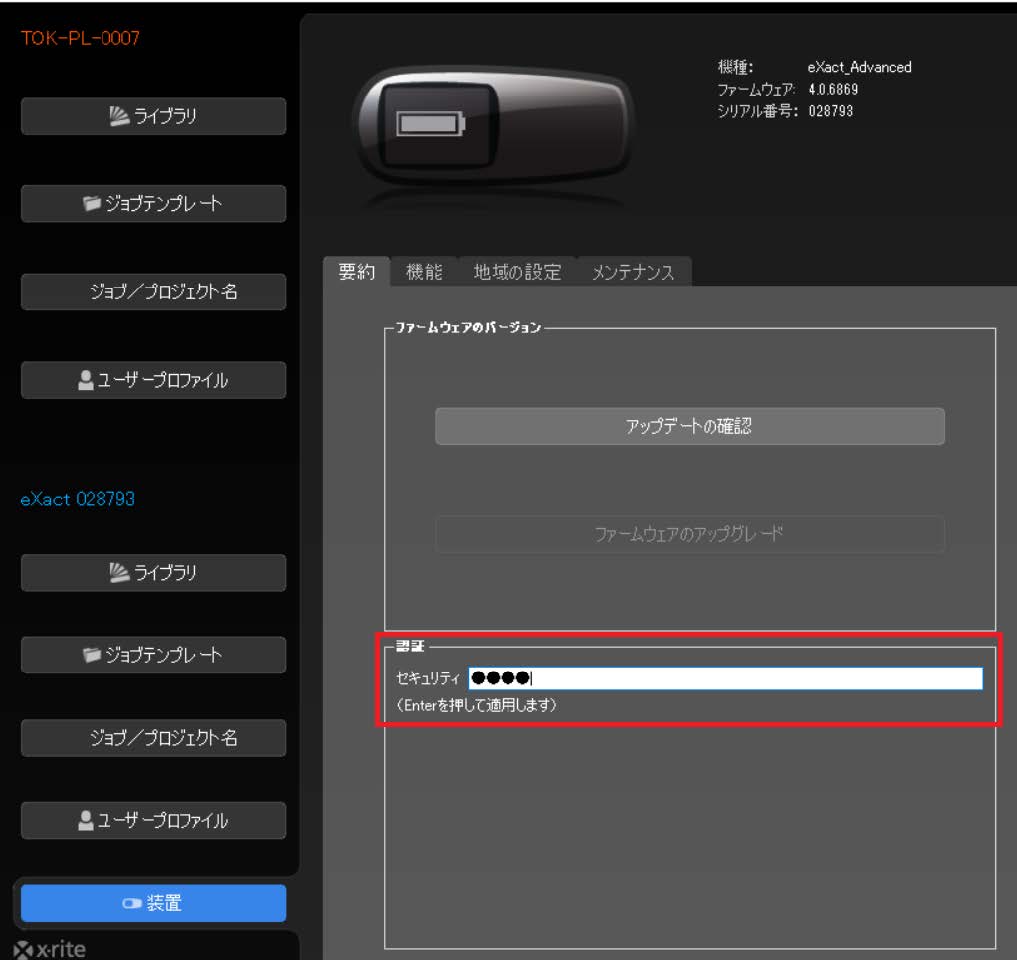This screenshot has width=1017, height=960.
Task: Open ユーザープロファイル under eXact 028793
Action: pyautogui.click(x=153, y=821)
